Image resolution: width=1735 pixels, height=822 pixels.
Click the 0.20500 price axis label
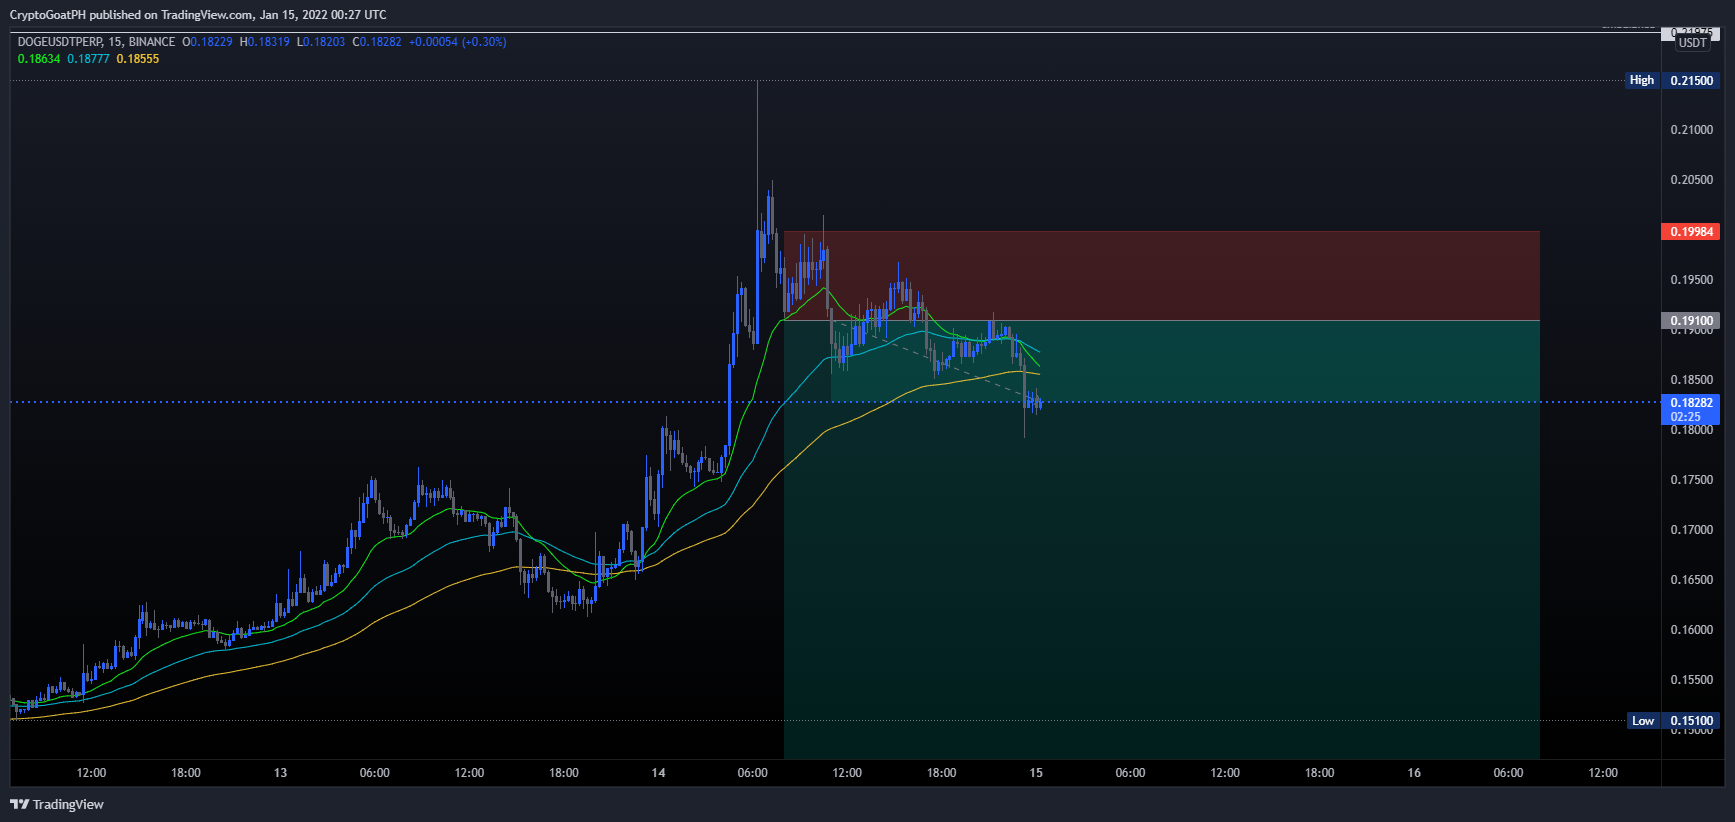click(1692, 180)
